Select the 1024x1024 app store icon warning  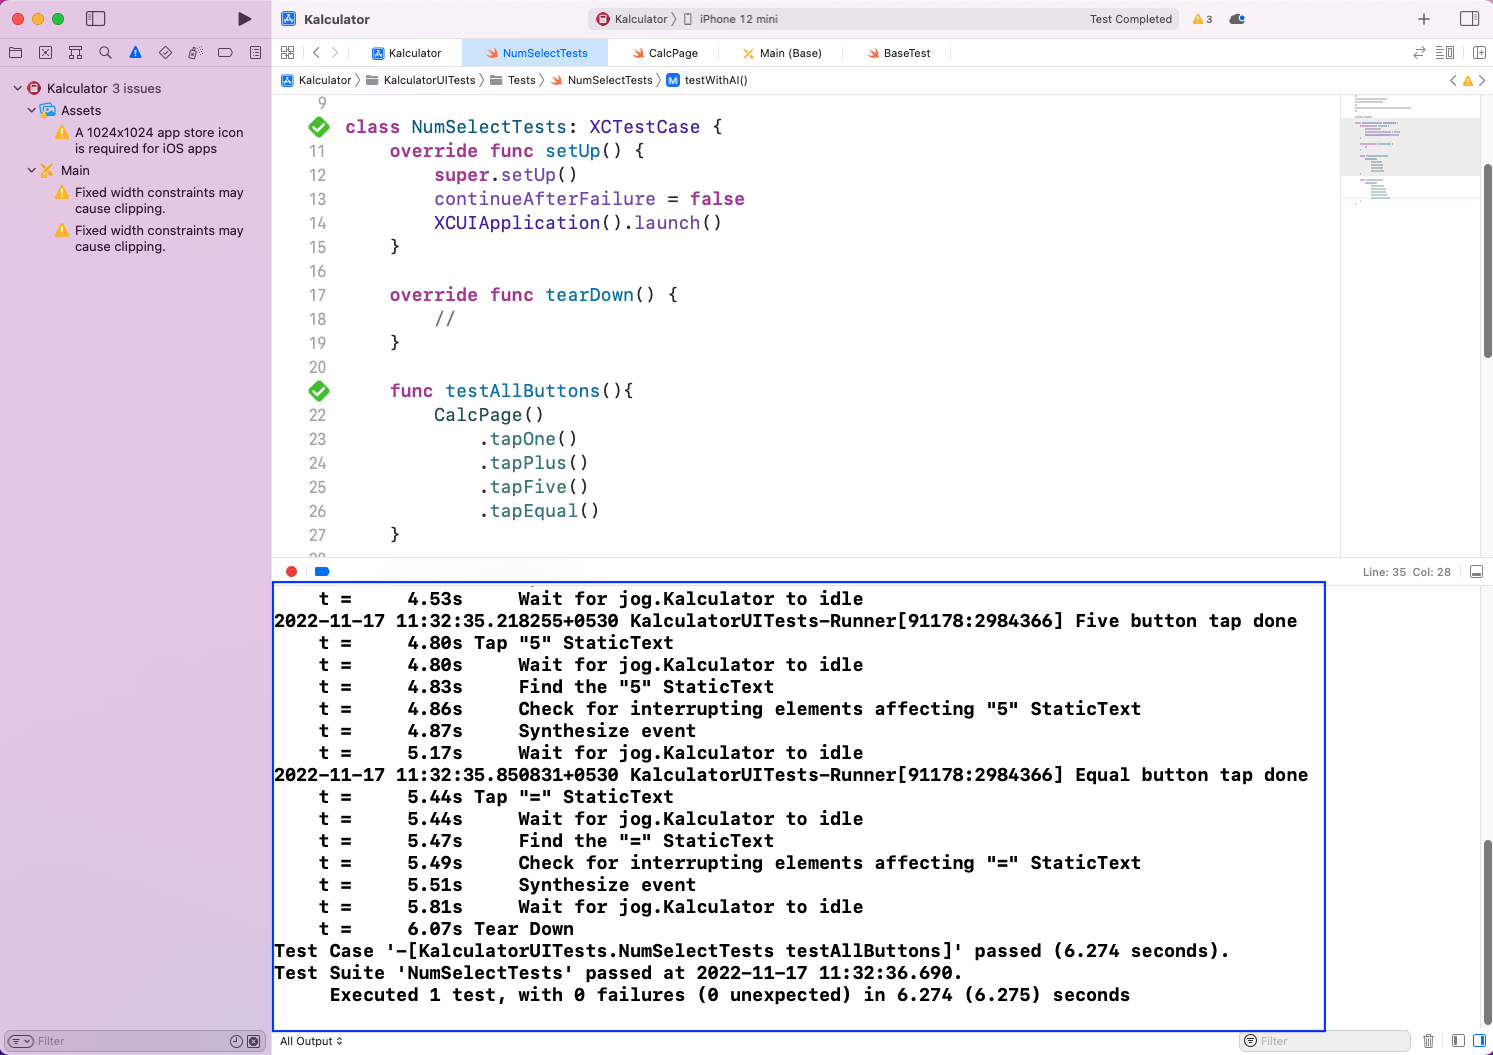coord(150,140)
